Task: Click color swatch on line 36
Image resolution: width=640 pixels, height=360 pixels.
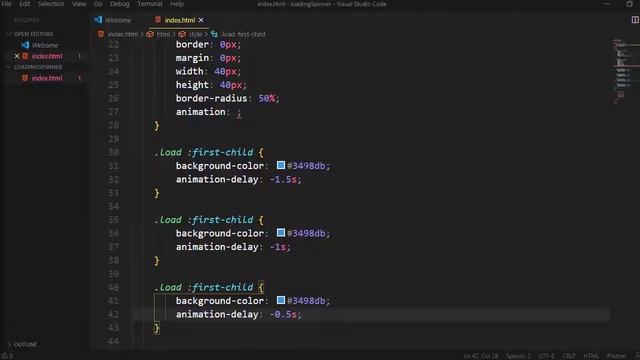Action: (281, 232)
